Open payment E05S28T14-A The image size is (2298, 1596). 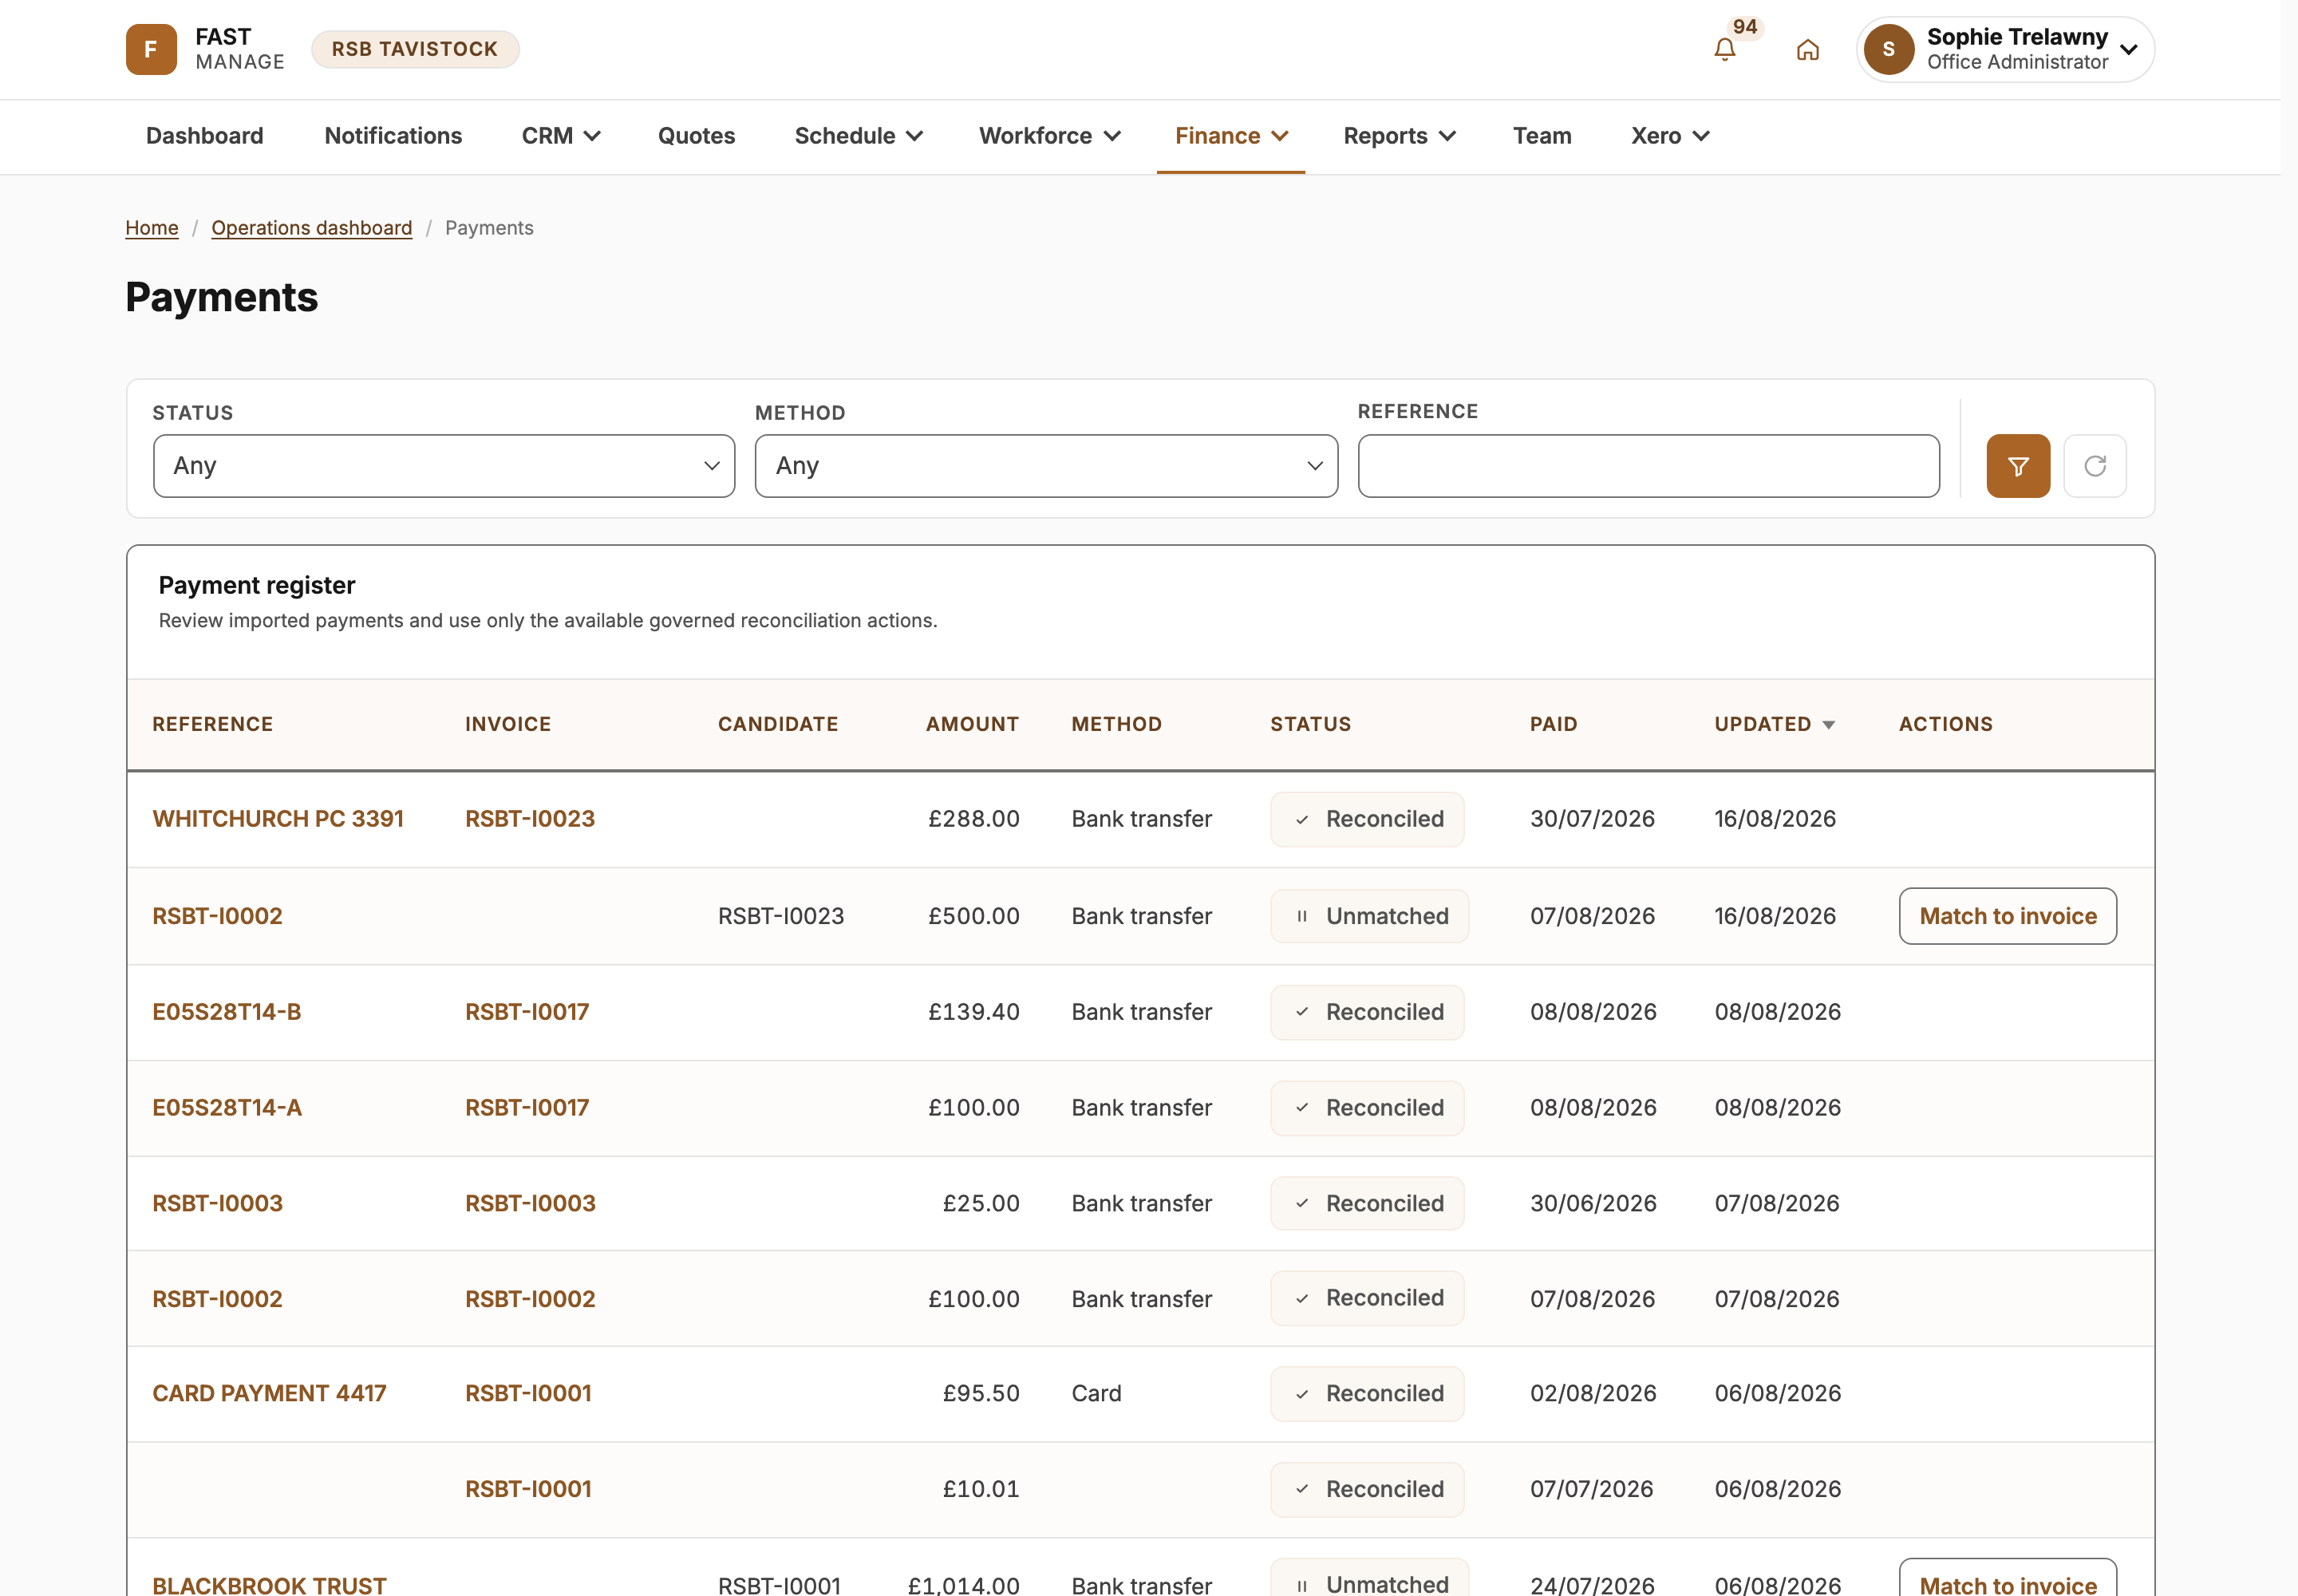pos(227,1108)
